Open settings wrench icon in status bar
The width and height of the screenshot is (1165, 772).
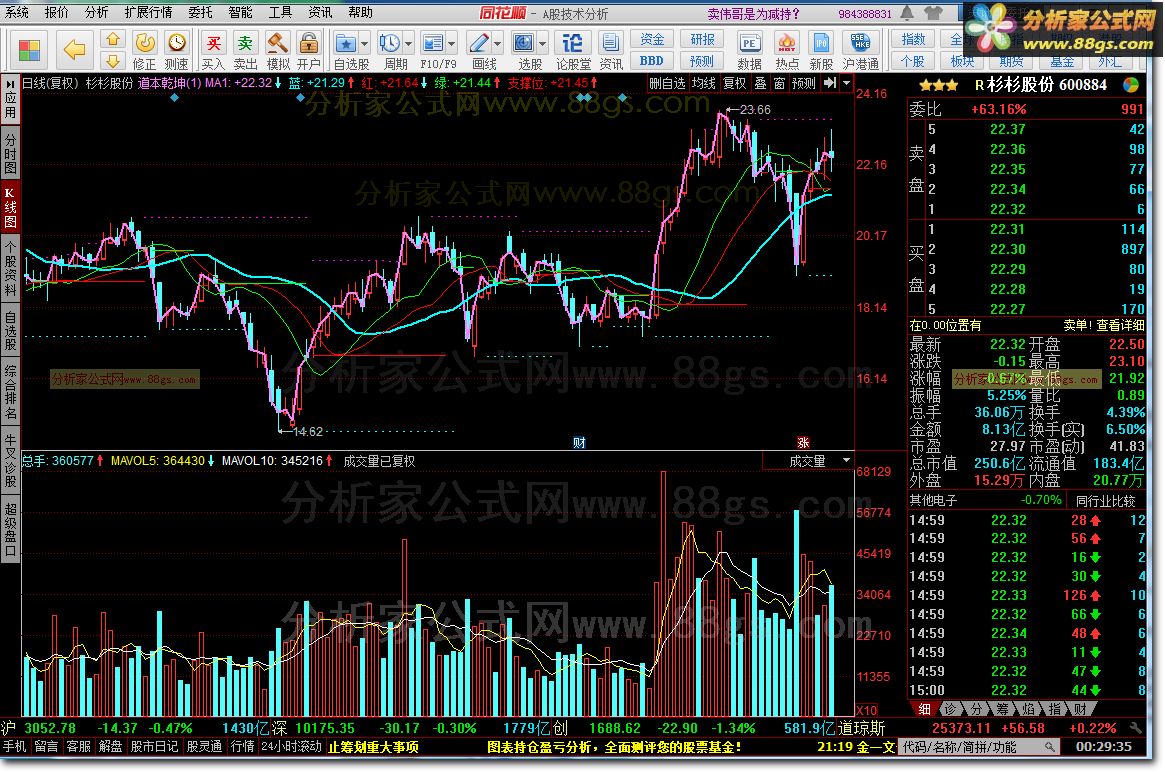[1136, 728]
